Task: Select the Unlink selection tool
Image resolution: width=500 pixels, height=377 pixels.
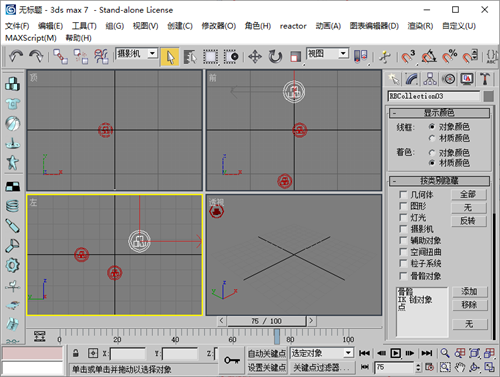Action: coord(81,56)
